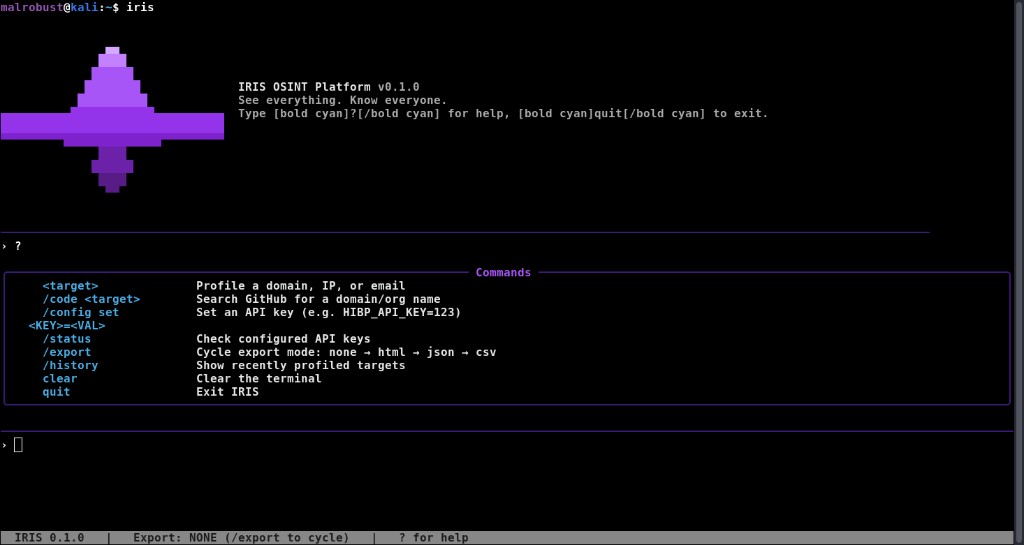Viewport: 1024px width, 545px height.
Task: Click the 'clear' command entry
Action: point(60,378)
